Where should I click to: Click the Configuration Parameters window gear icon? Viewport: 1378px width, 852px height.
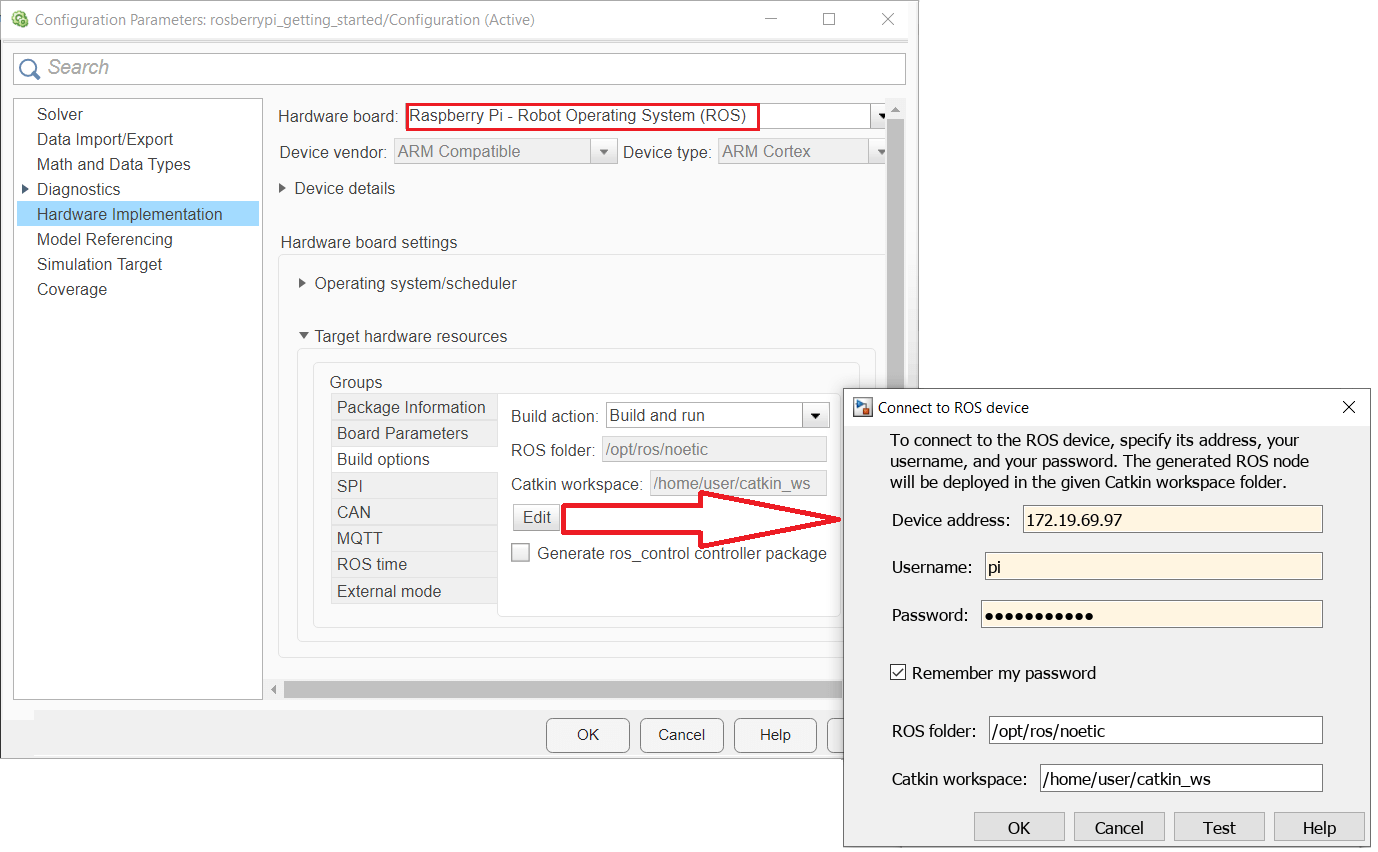tap(19, 19)
